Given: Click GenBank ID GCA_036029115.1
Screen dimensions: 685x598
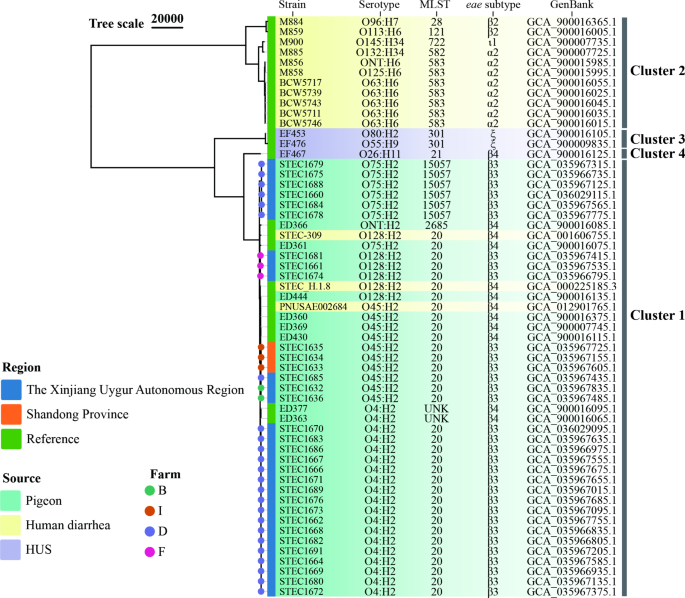Looking at the screenshot, I should tap(571, 195).
